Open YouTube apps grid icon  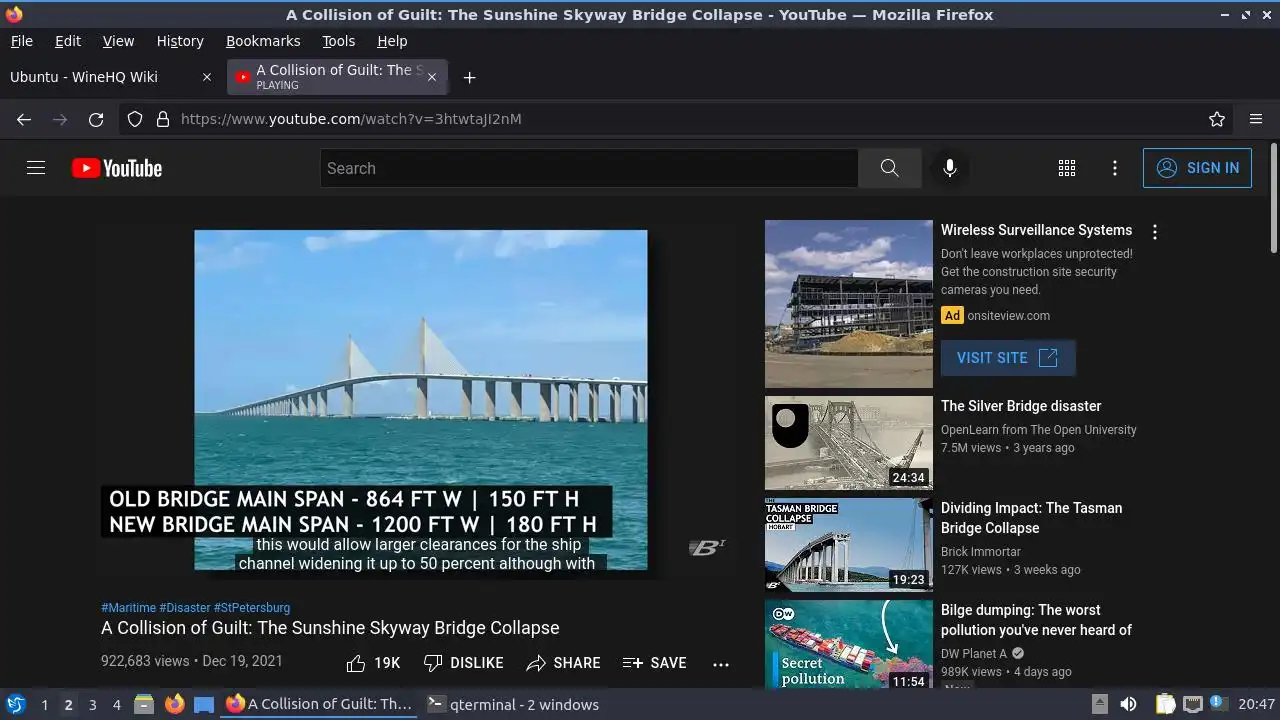[1067, 168]
